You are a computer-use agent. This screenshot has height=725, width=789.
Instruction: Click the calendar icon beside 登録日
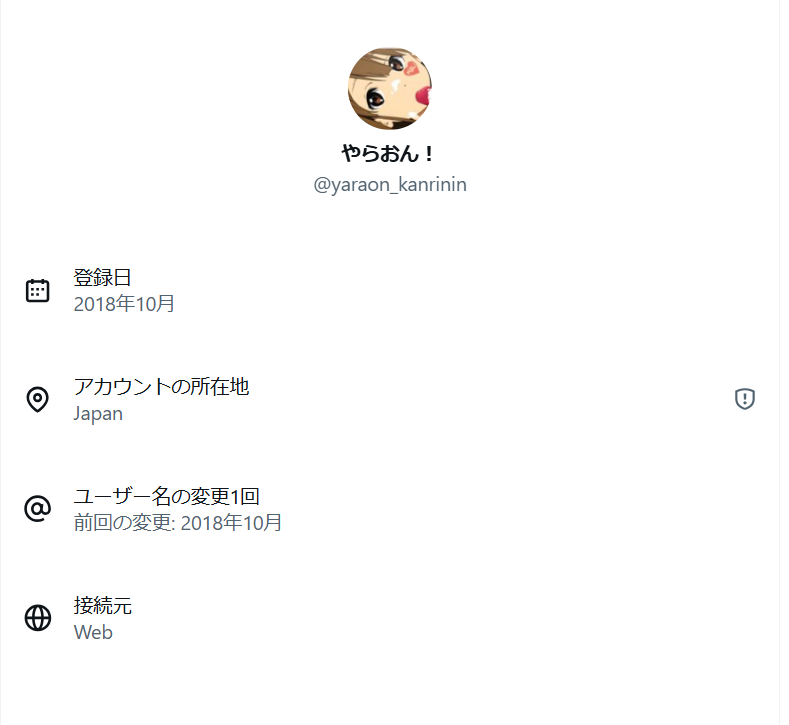(x=37, y=291)
